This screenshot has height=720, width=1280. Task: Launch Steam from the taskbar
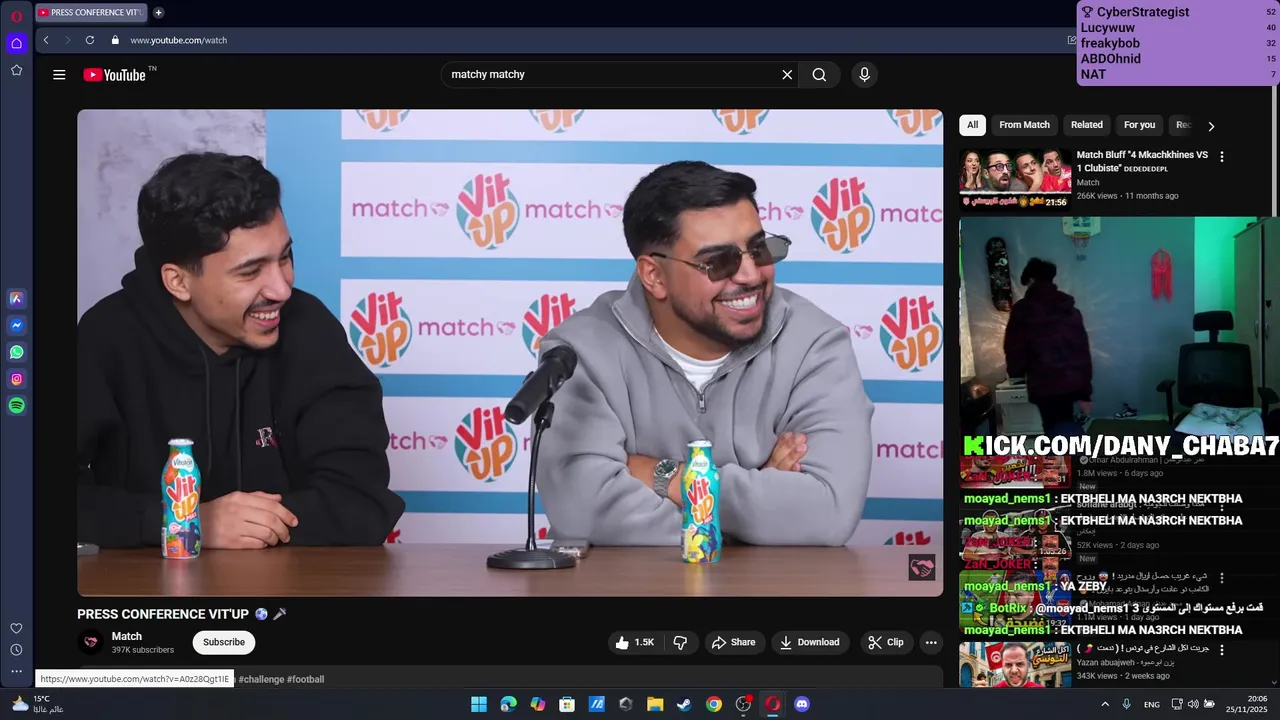click(684, 704)
